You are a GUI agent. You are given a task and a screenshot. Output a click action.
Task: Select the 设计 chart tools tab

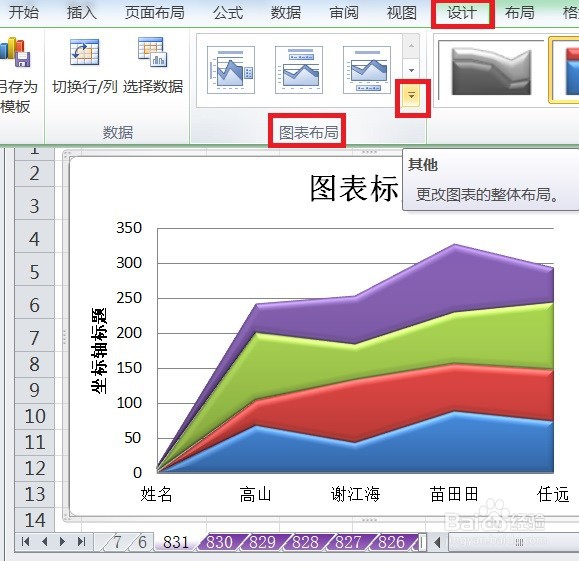[462, 13]
